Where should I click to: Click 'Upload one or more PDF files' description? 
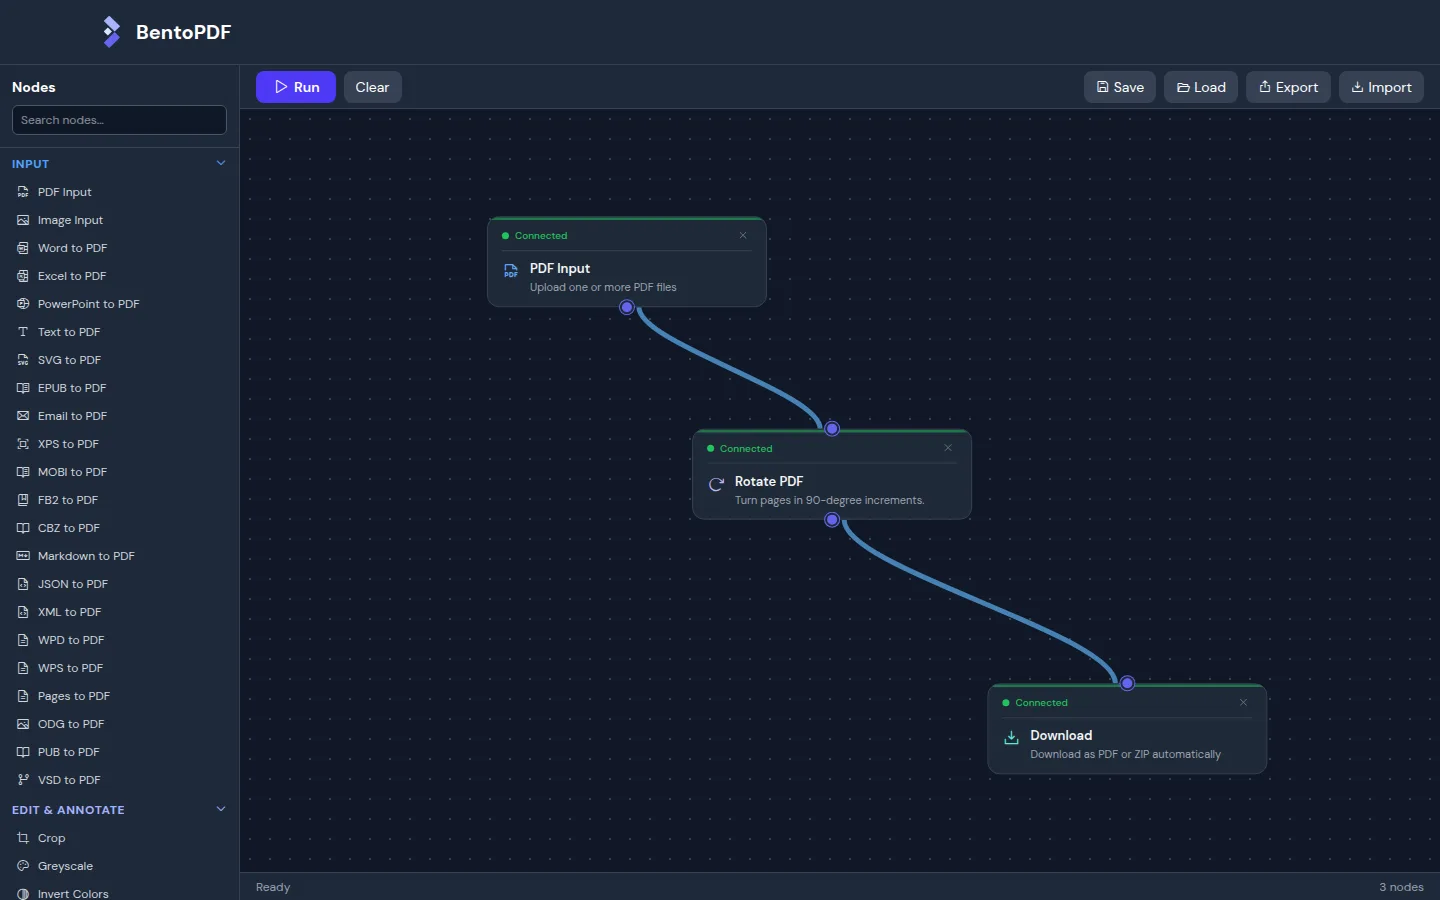point(603,287)
